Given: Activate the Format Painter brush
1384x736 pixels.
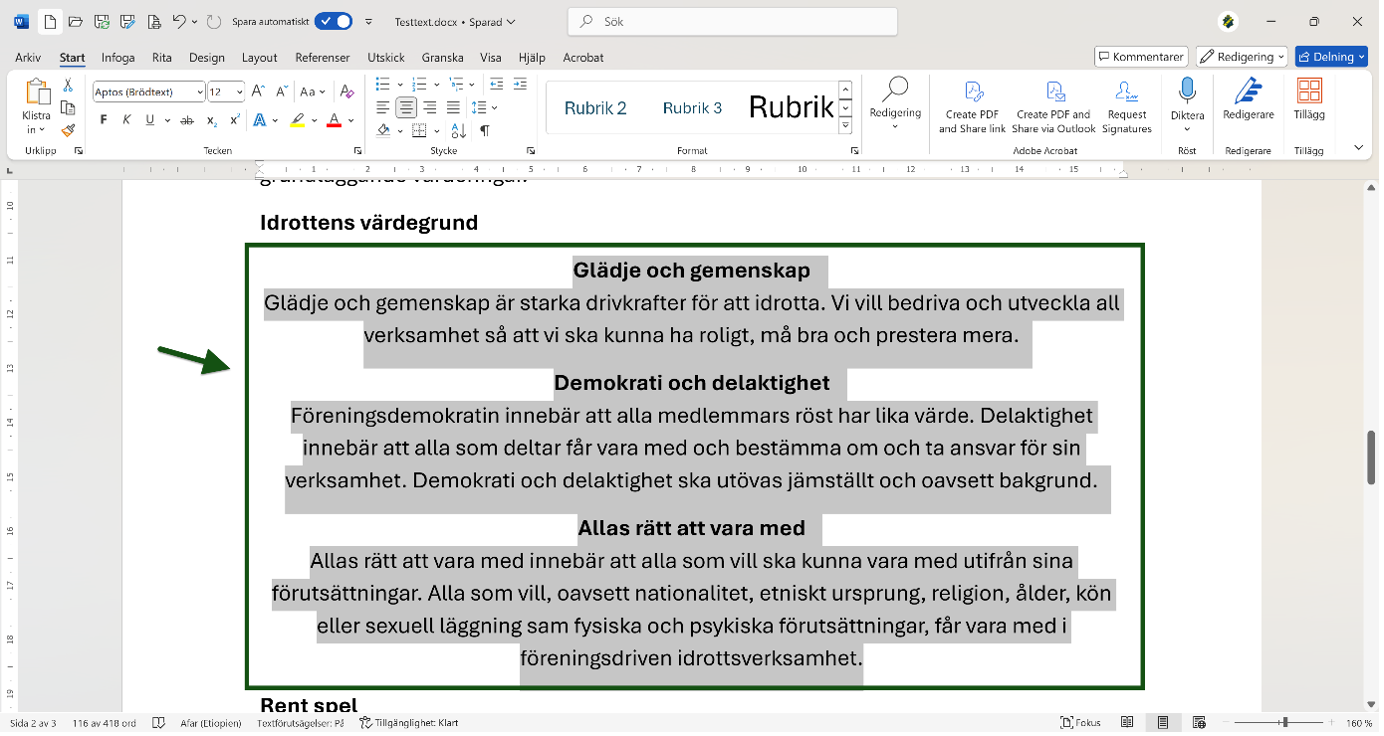Looking at the screenshot, I should pos(68,130).
